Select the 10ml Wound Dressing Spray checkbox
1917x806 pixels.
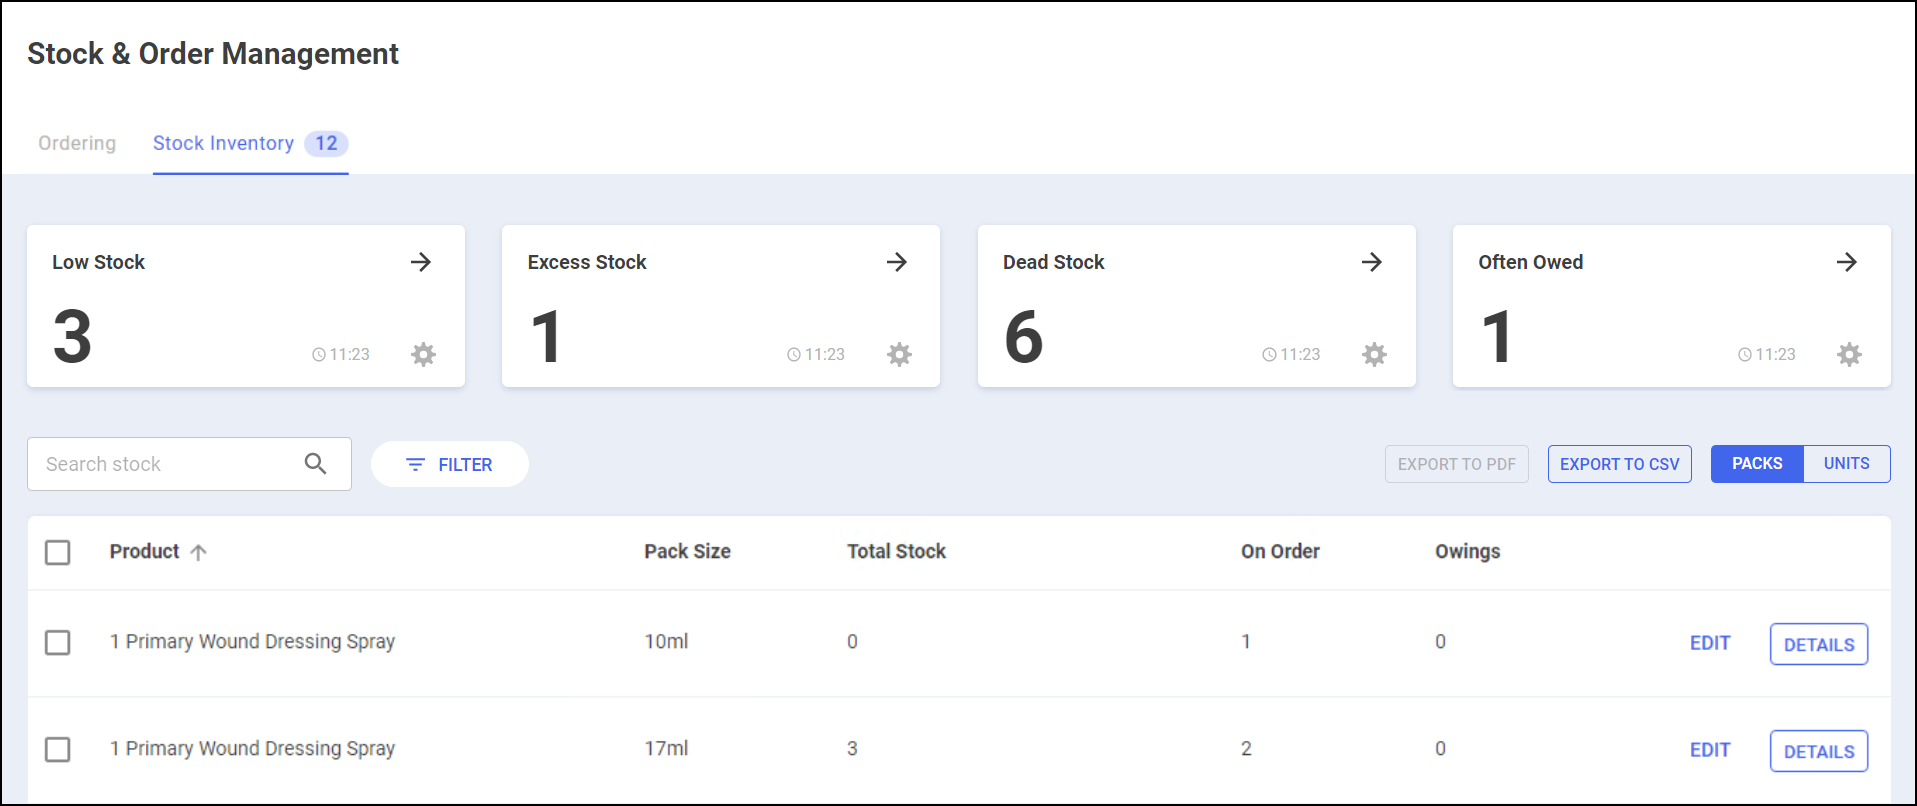pyautogui.click(x=58, y=642)
